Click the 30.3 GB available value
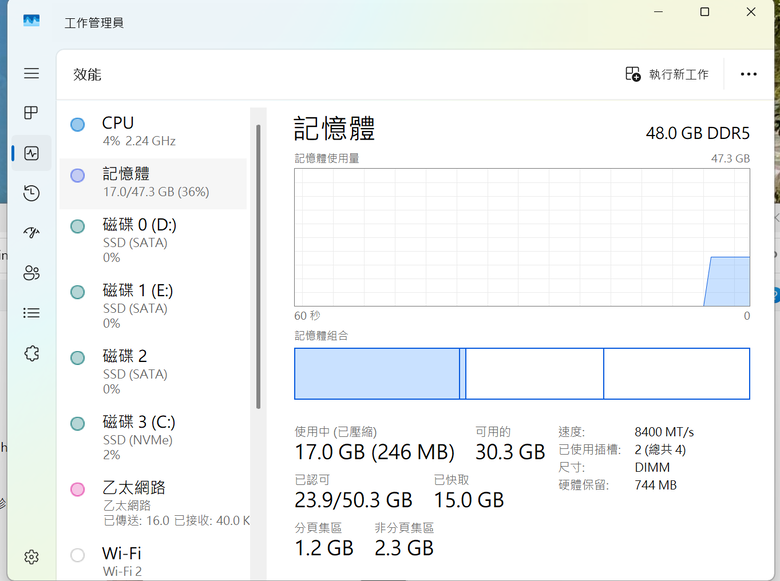Viewport: 780px width, 581px height. tap(510, 452)
